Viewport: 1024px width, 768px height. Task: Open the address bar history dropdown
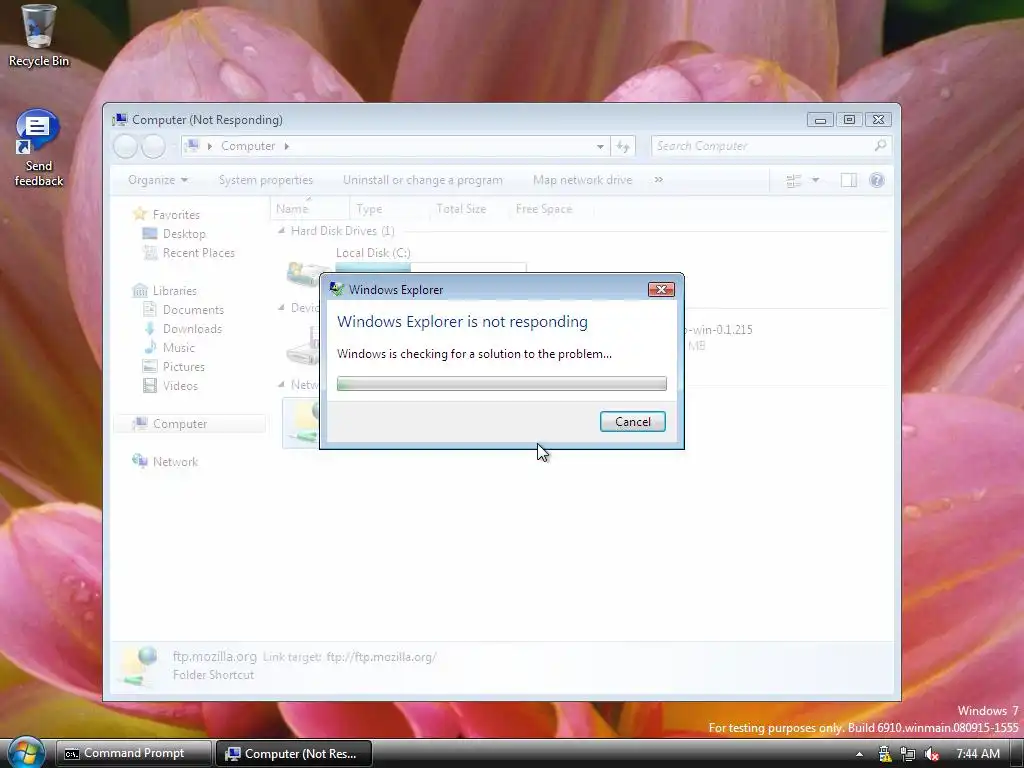point(600,146)
